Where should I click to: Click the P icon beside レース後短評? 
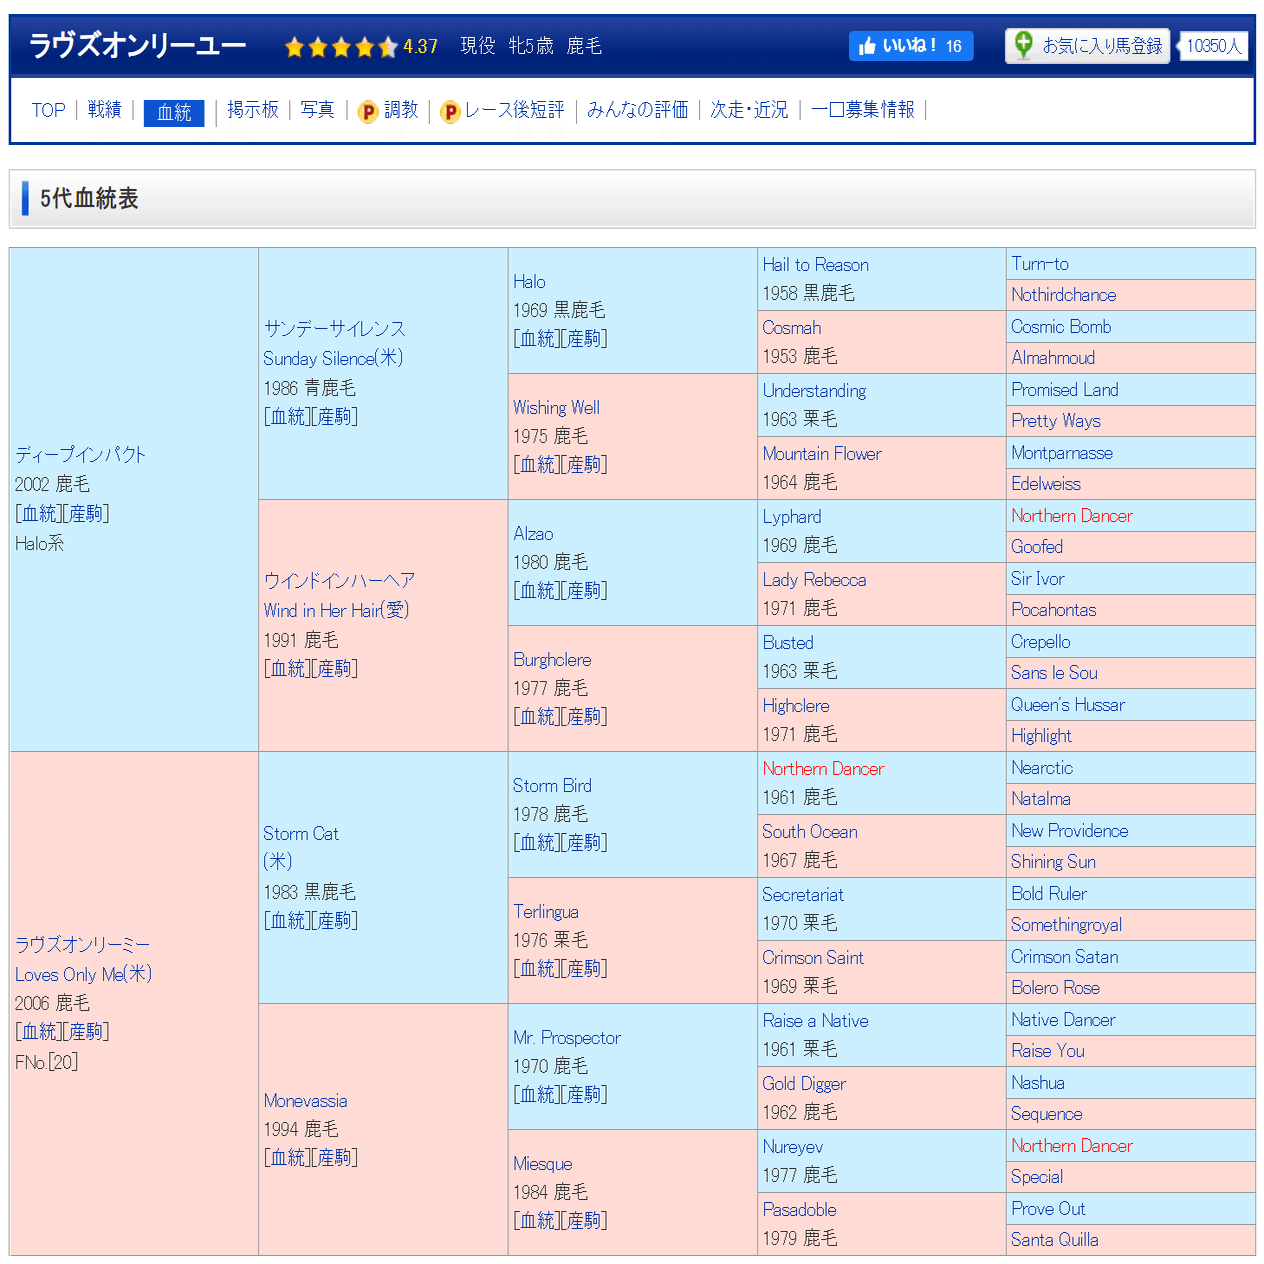451,111
